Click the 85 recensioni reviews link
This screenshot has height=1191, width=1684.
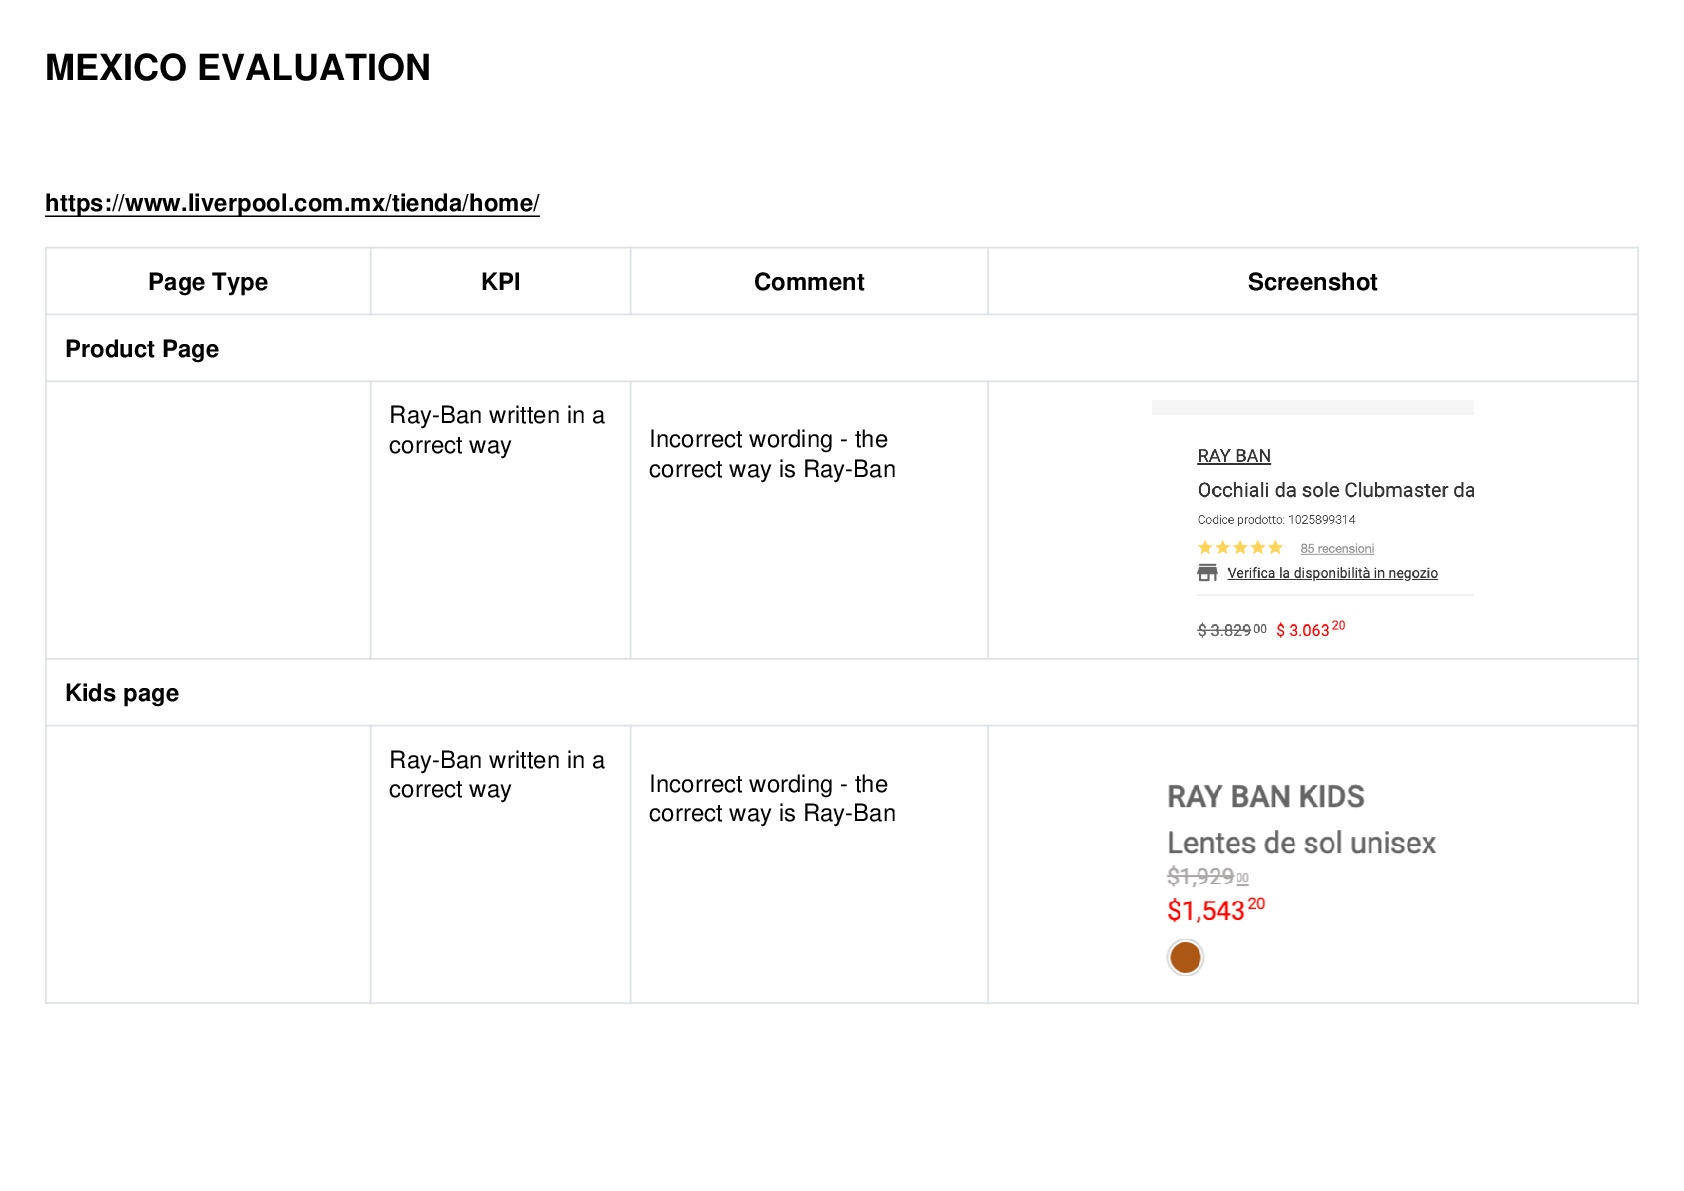point(1337,548)
